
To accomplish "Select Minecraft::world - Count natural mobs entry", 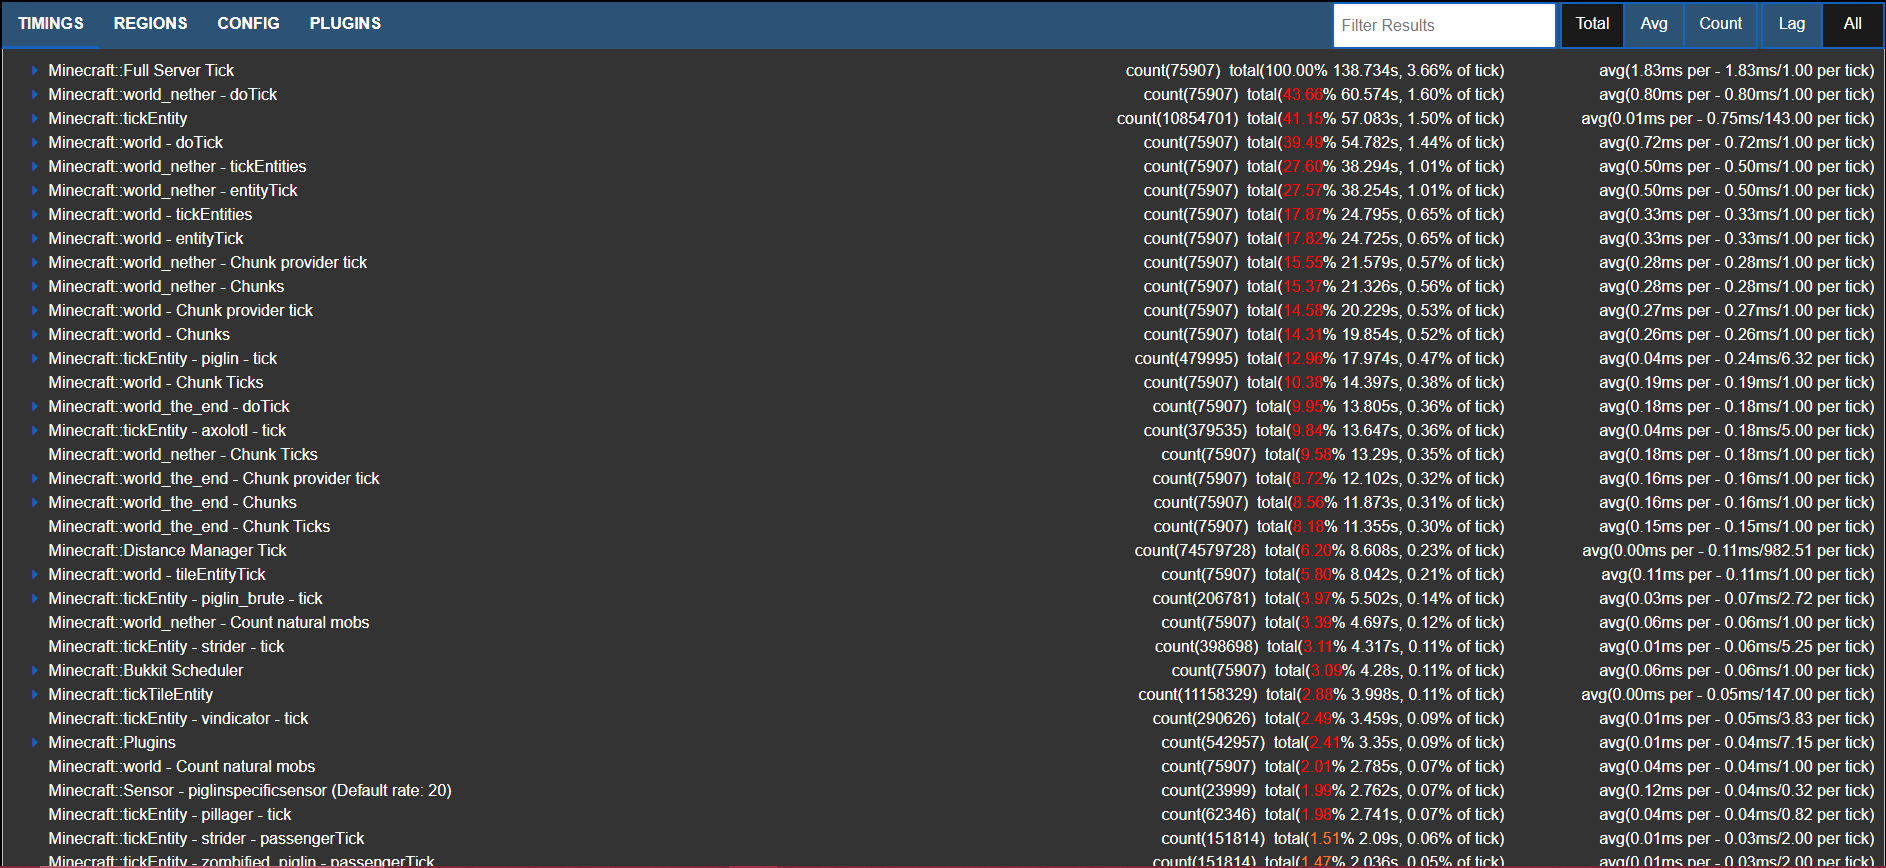I will tap(181, 767).
